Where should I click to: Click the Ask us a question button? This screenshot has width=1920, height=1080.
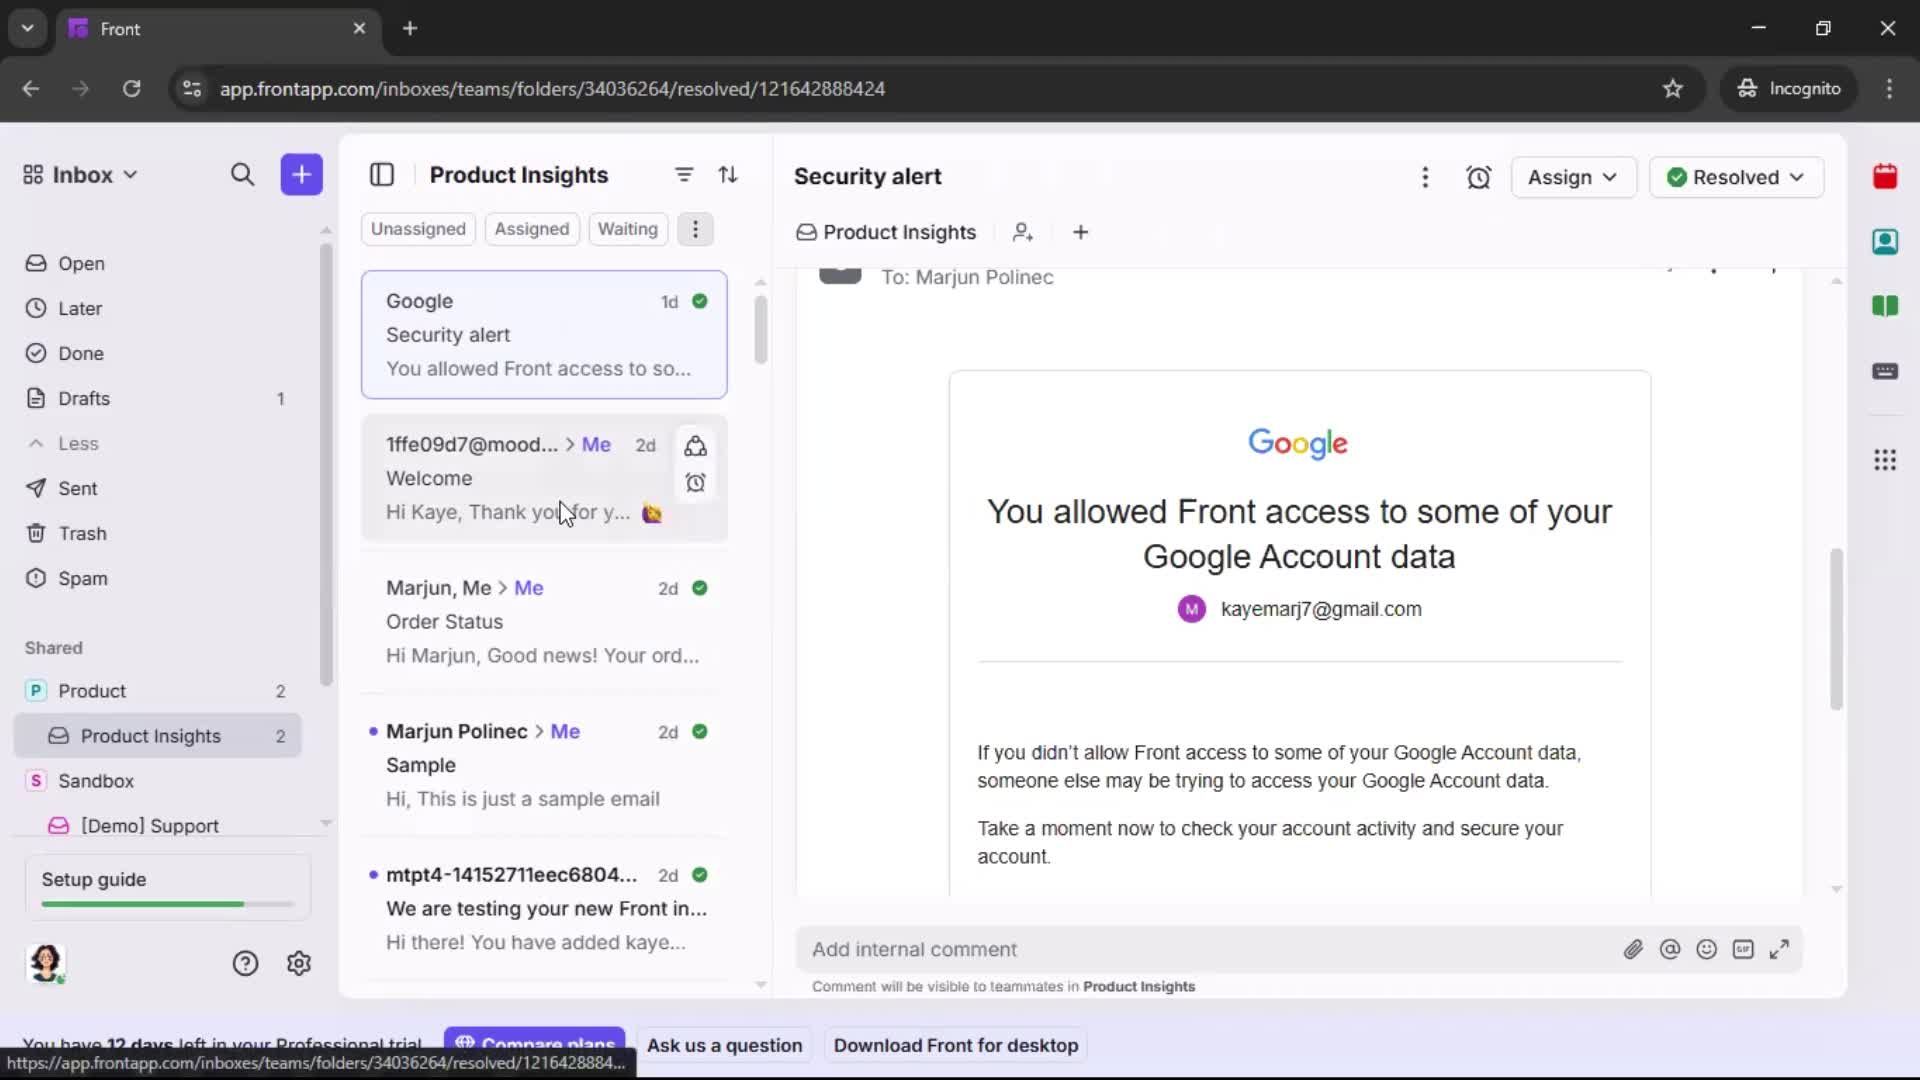point(725,1044)
